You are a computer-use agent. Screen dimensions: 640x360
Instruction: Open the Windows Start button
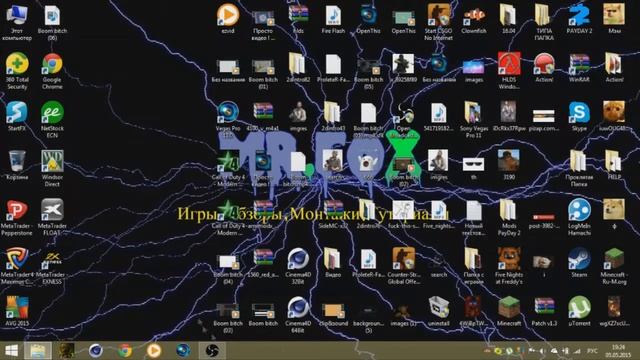[11, 351]
